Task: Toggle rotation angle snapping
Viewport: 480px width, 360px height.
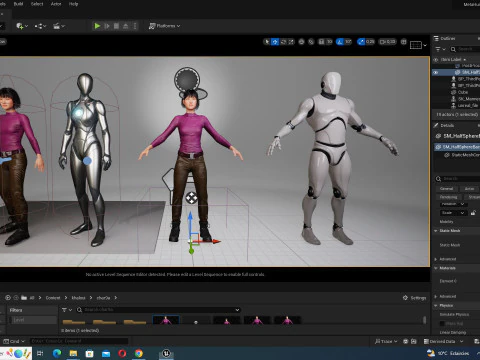Action: (x=340, y=42)
